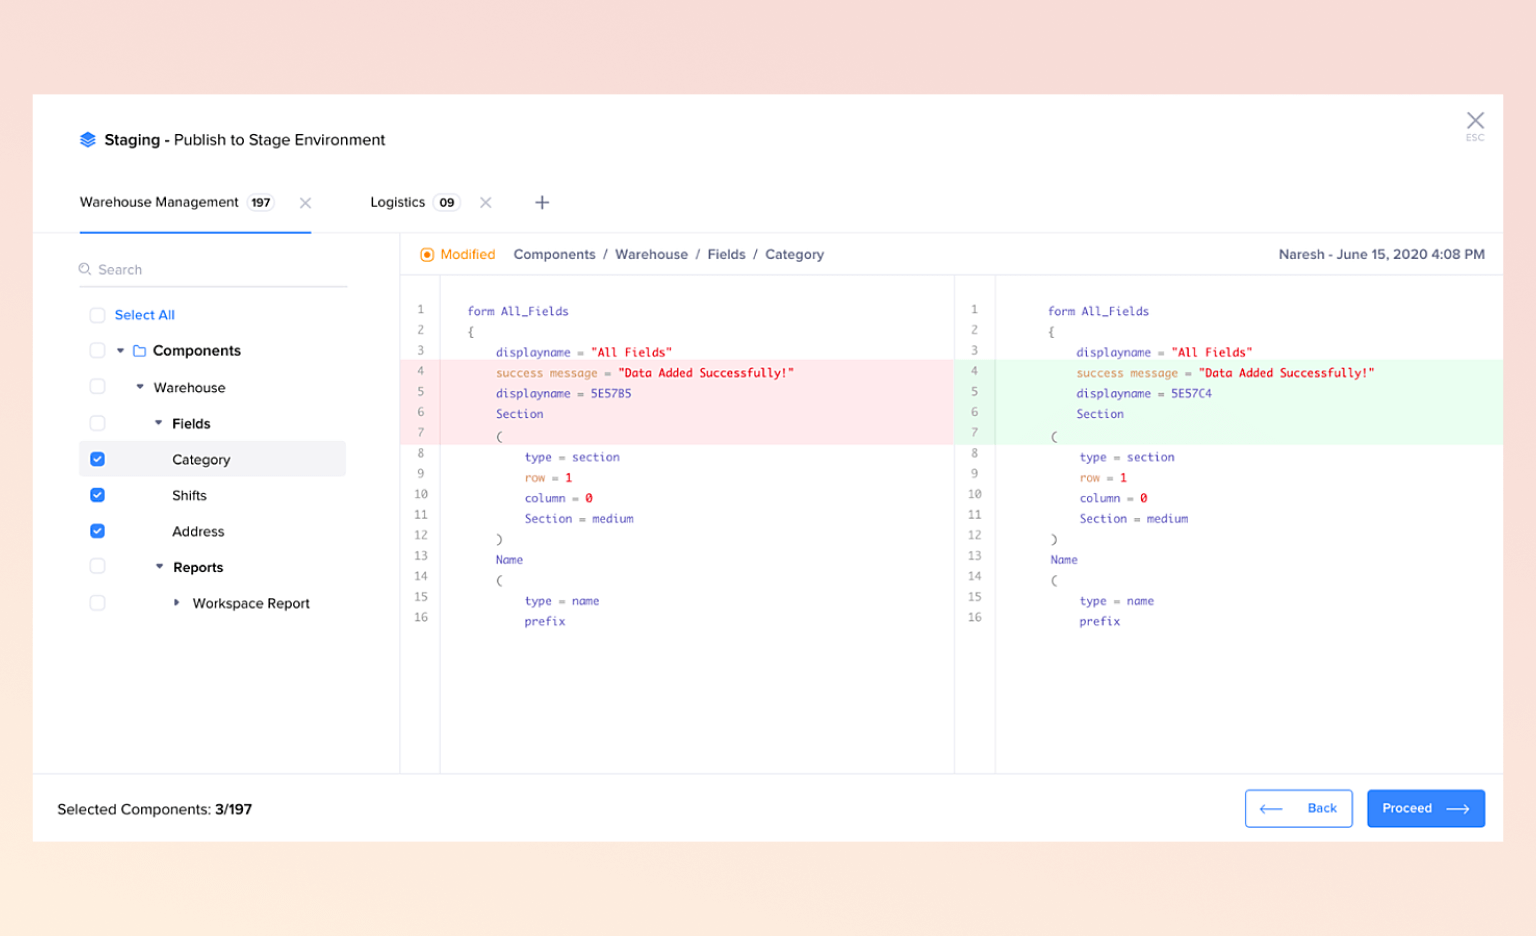The image size is (1536, 936).
Task: Click "Section = medium" in left pane
Action: (x=579, y=519)
